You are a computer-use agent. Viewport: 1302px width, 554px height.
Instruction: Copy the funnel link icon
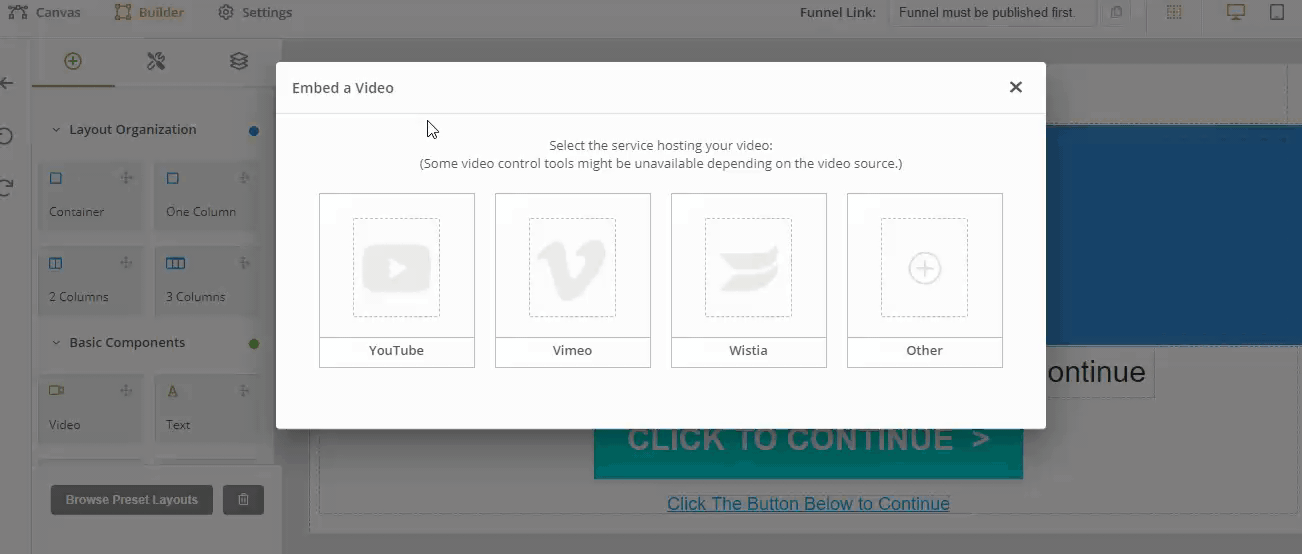coord(1117,12)
